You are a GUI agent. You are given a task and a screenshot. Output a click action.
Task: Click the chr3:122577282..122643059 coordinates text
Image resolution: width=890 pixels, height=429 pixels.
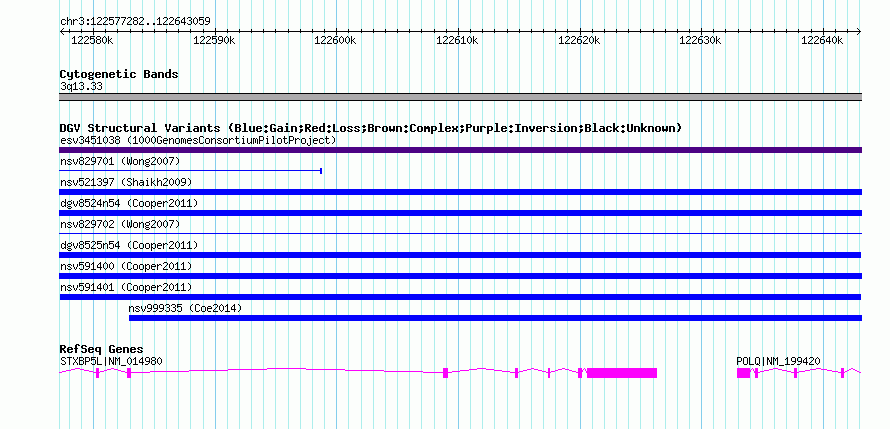point(135,22)
